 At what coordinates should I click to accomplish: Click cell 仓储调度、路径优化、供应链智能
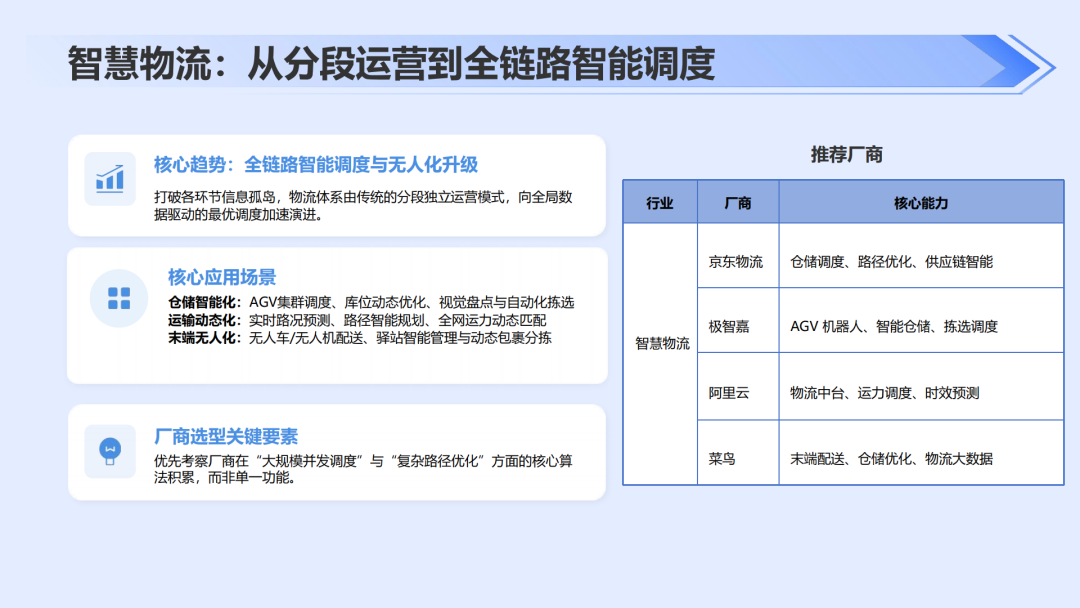pos(922,255)
